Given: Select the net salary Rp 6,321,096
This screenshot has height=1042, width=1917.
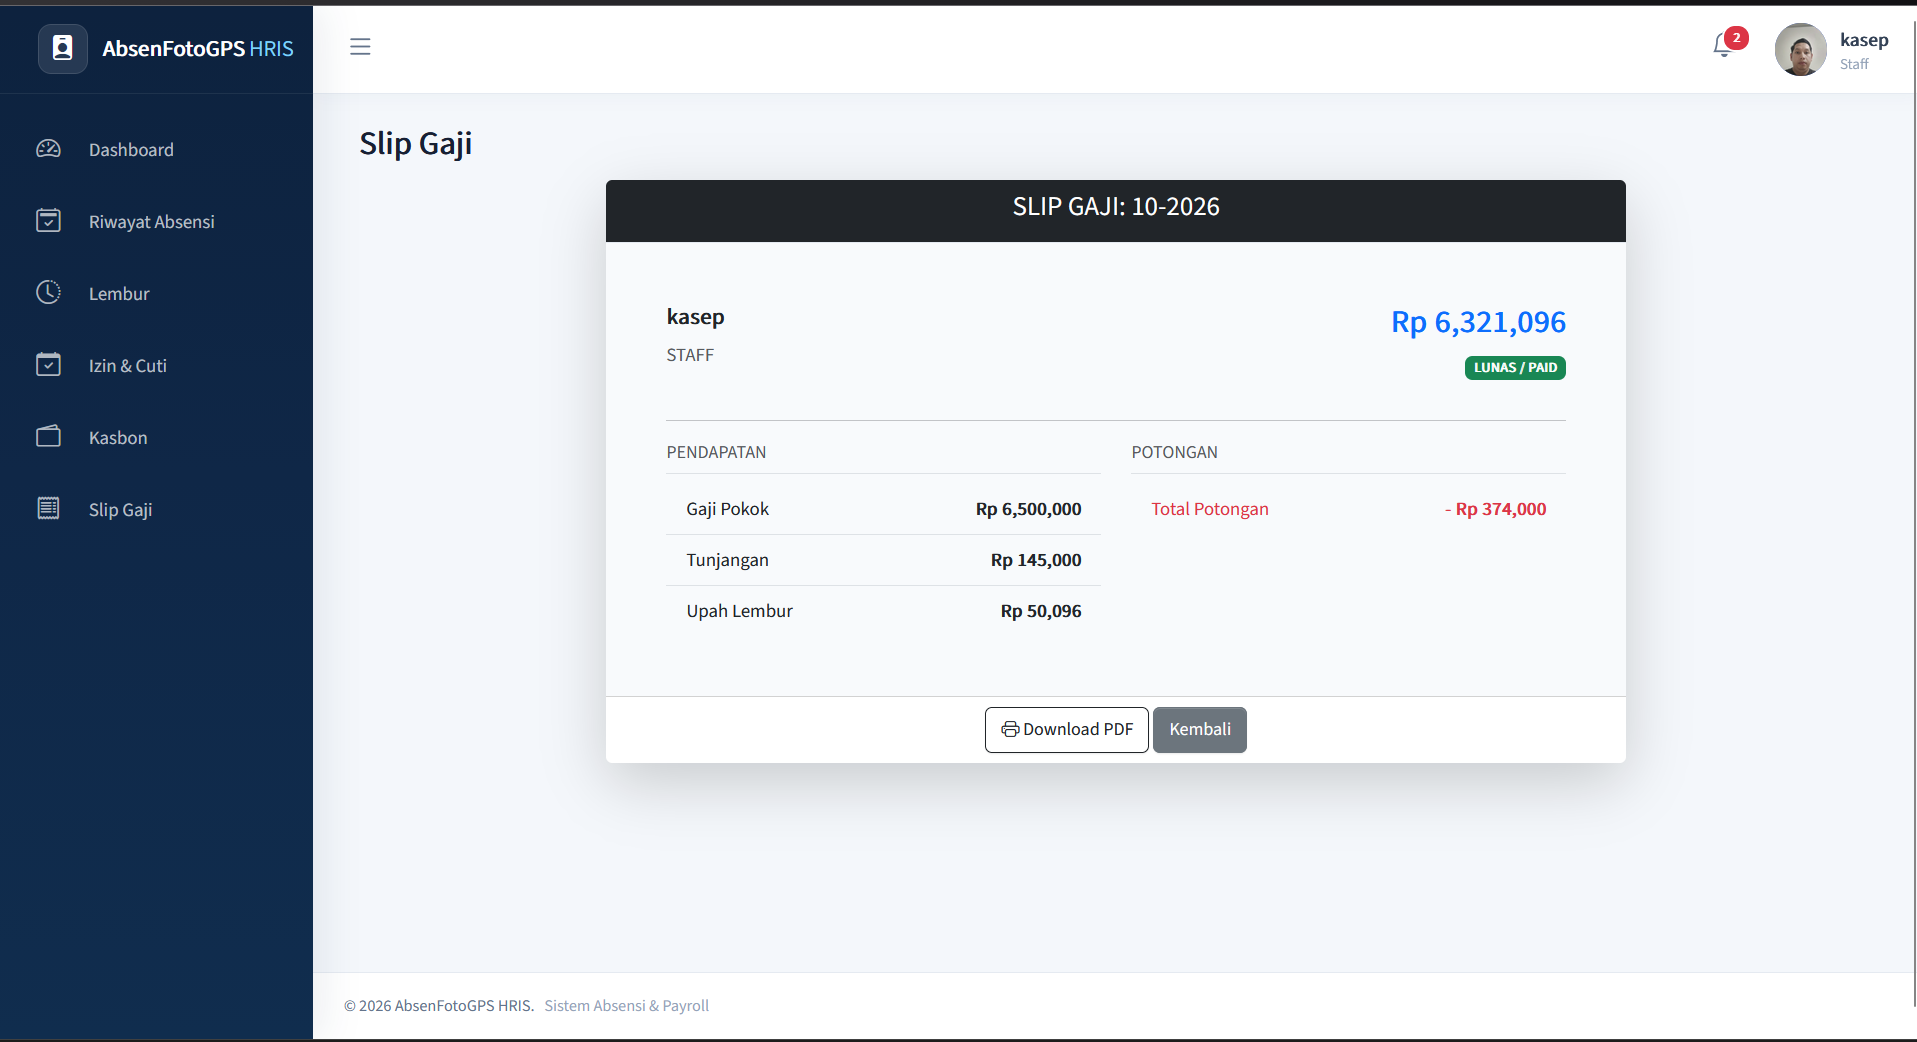Looking at the screenshot, I should (x=1478, y=322).
